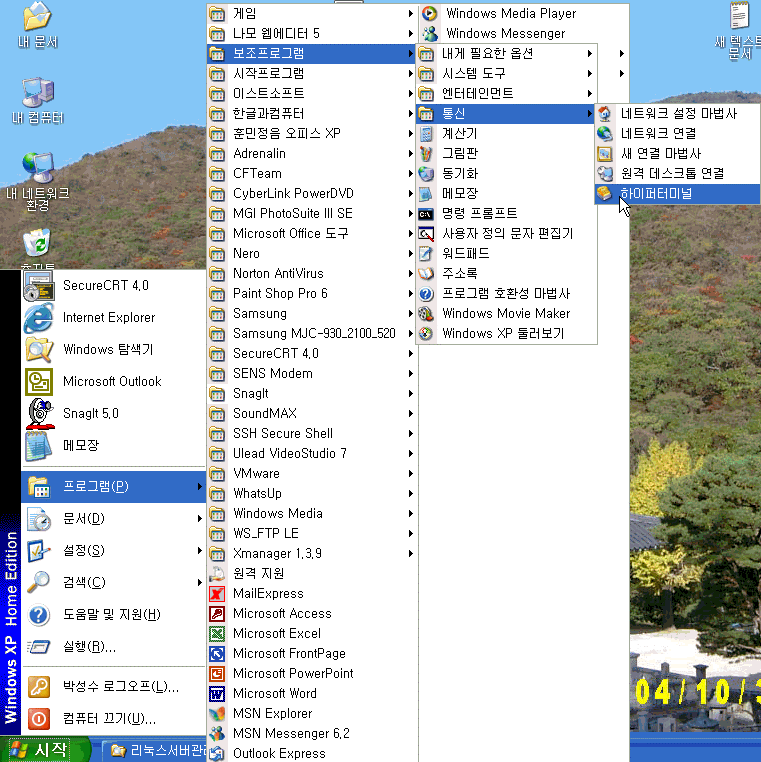Open 주소록 address book
761x762 pixels.
tap(506, 274)
